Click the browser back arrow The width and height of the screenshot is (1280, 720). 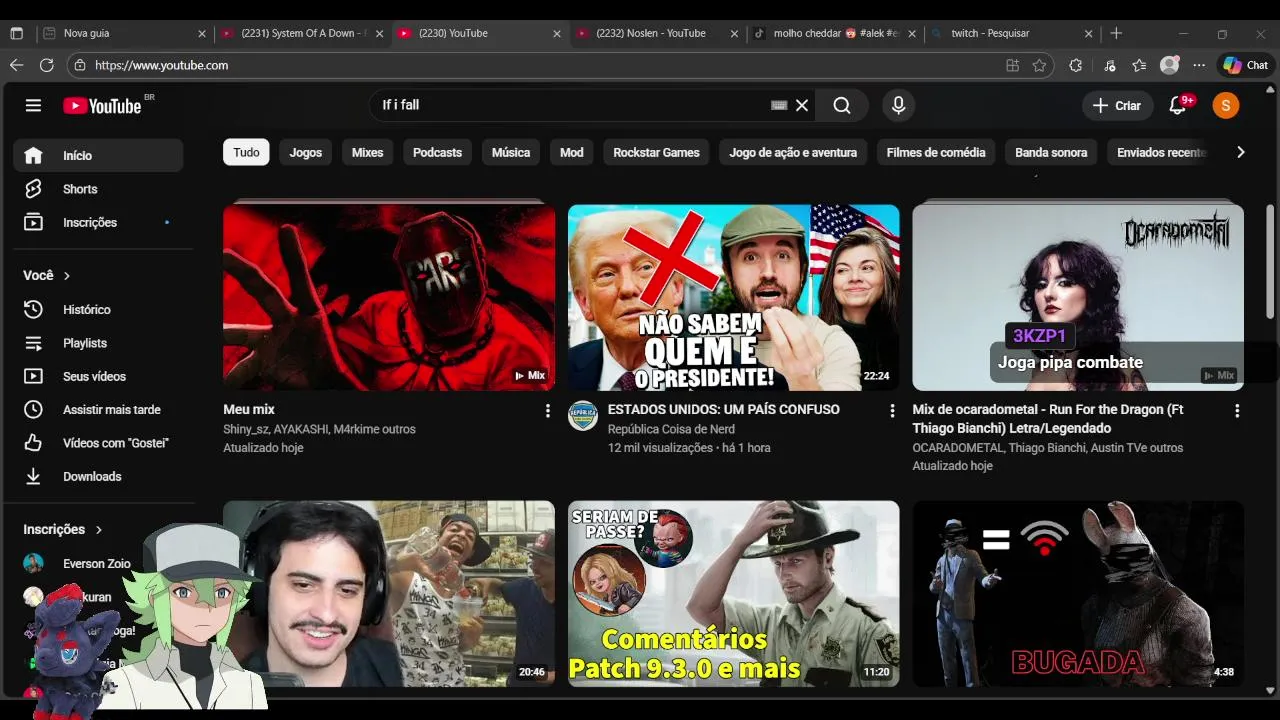pos(16,65)
